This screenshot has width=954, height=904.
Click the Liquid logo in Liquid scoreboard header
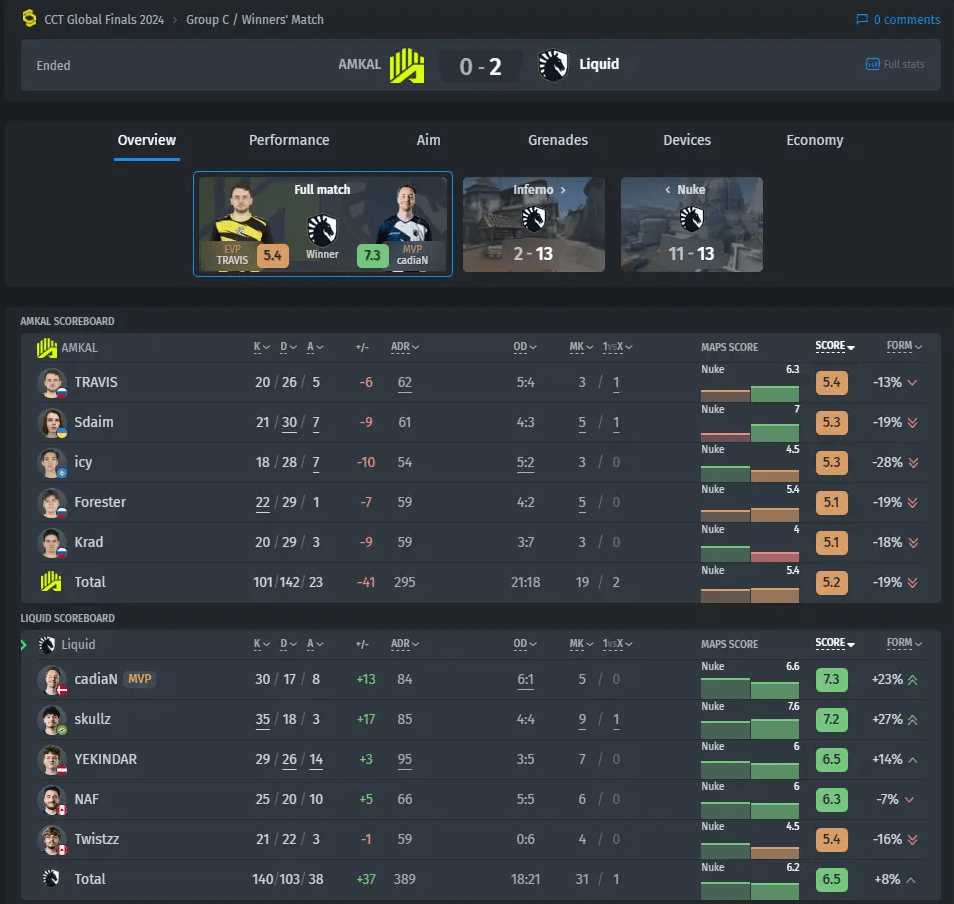(47, 645)
